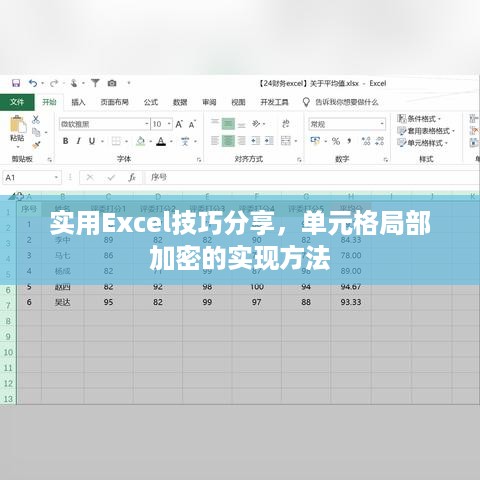This screenshot has height=480, width=480.
Task: Click the camera icon in quick access toolbar
Action: pyautogui.click(x=112, y=83)
